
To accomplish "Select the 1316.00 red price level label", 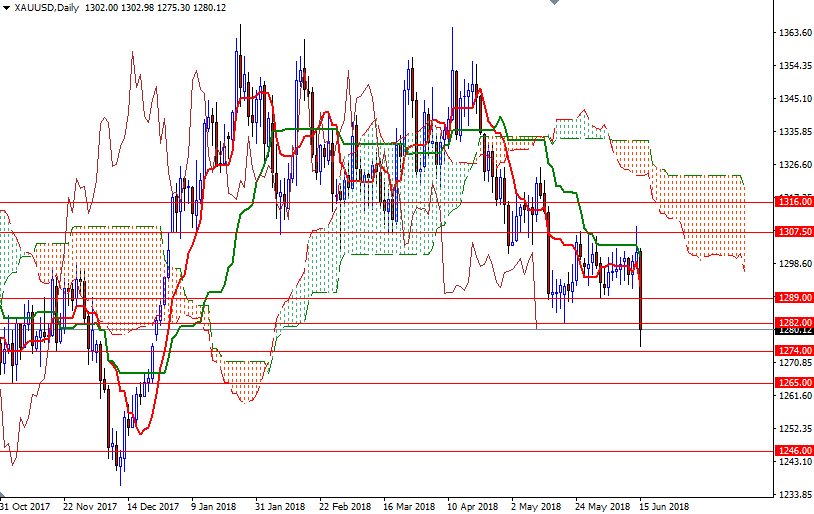I will click(794, 202).
